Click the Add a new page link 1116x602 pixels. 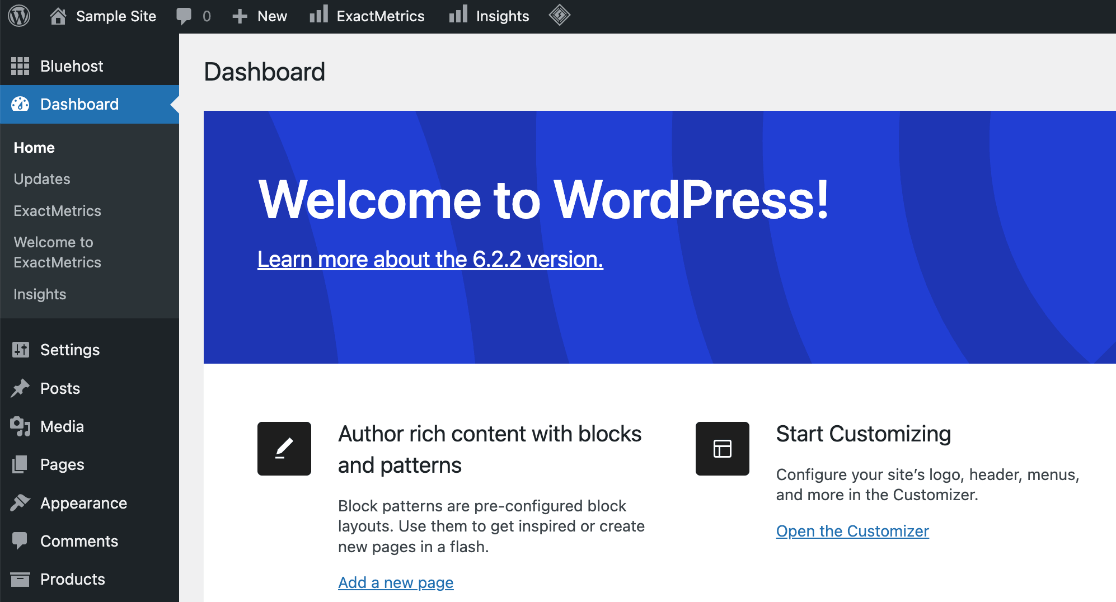point(396,583)
